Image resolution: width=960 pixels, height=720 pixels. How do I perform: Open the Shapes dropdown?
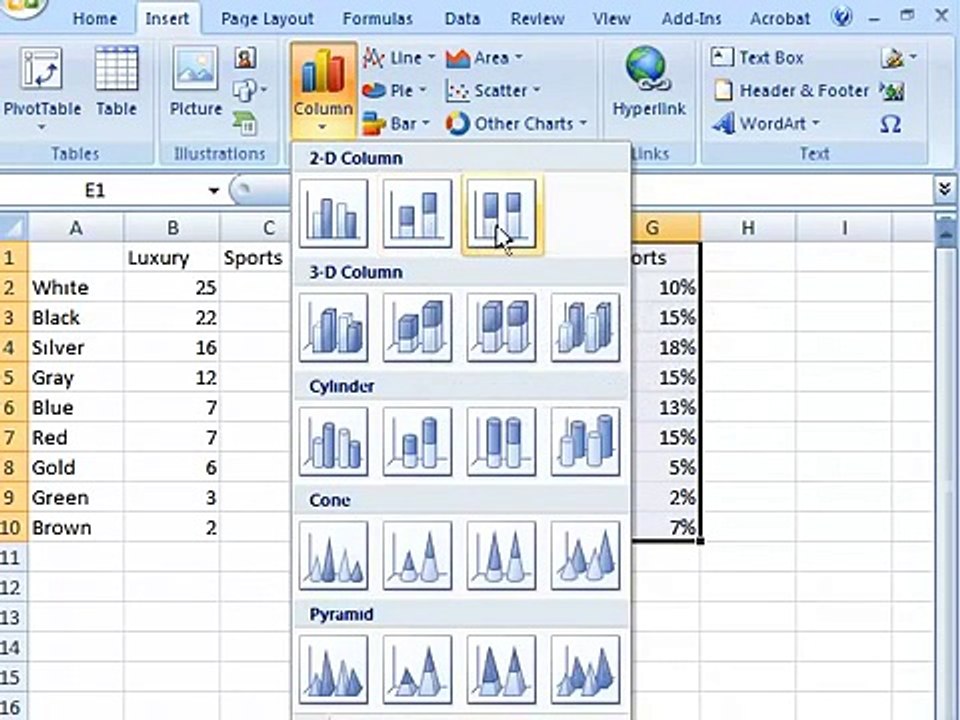pos(249,91)
